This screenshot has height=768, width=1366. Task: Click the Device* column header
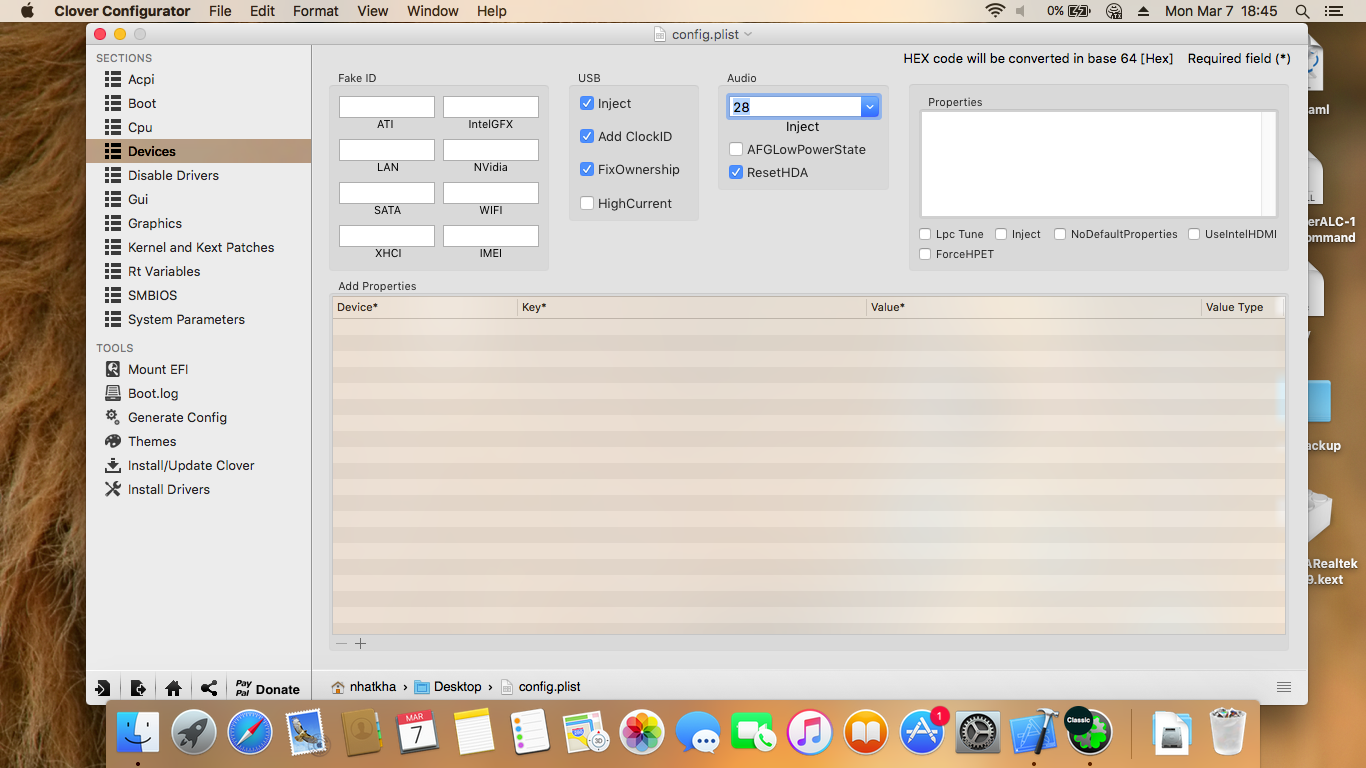425,307
